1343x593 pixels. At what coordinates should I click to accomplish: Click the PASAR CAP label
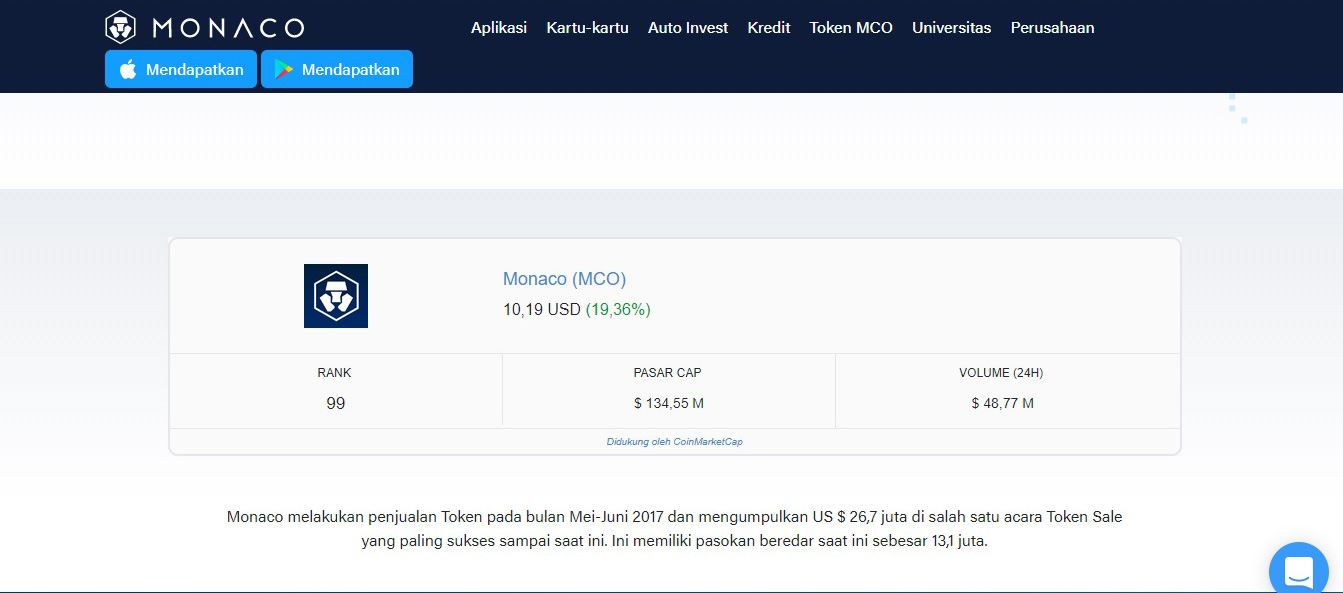pos(668,373)
